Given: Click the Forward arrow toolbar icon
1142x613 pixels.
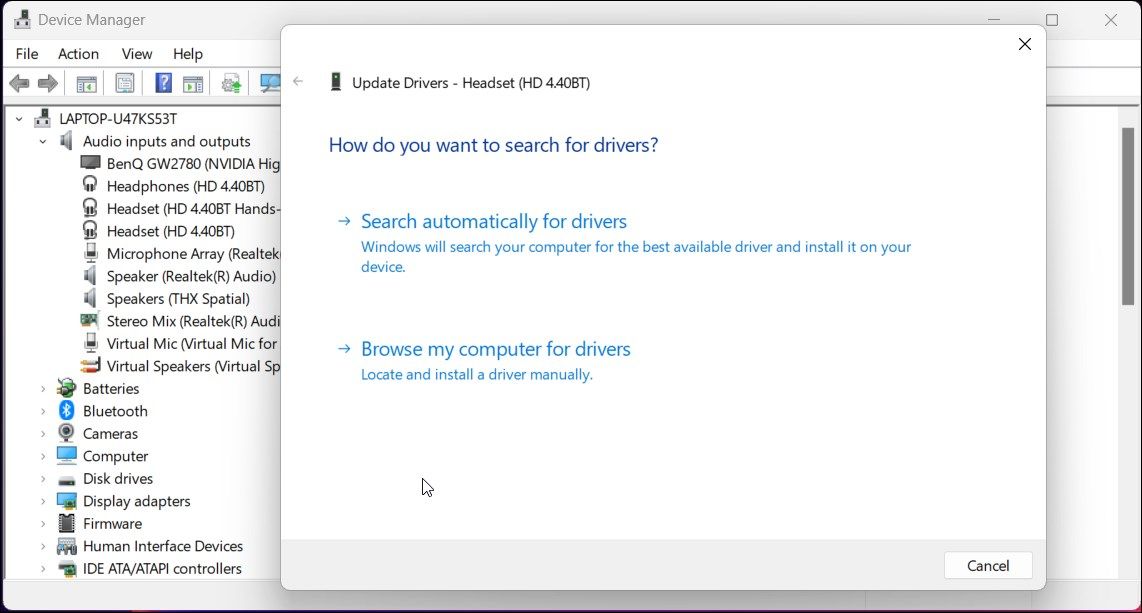Looking at the screenshot, I should click(48, 84).
